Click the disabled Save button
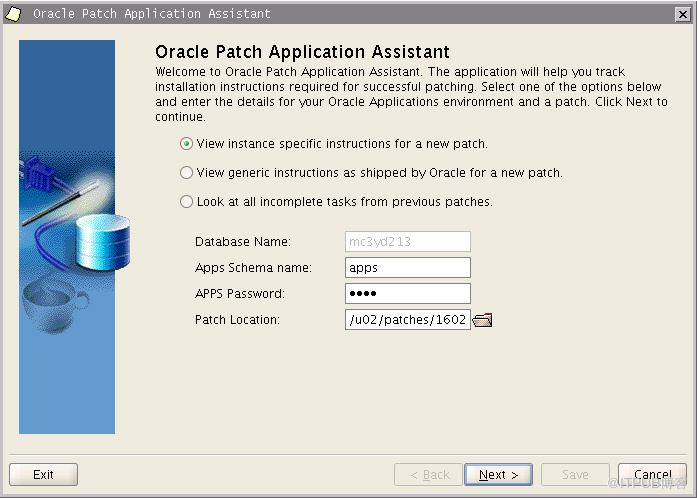 coord(575,474)
